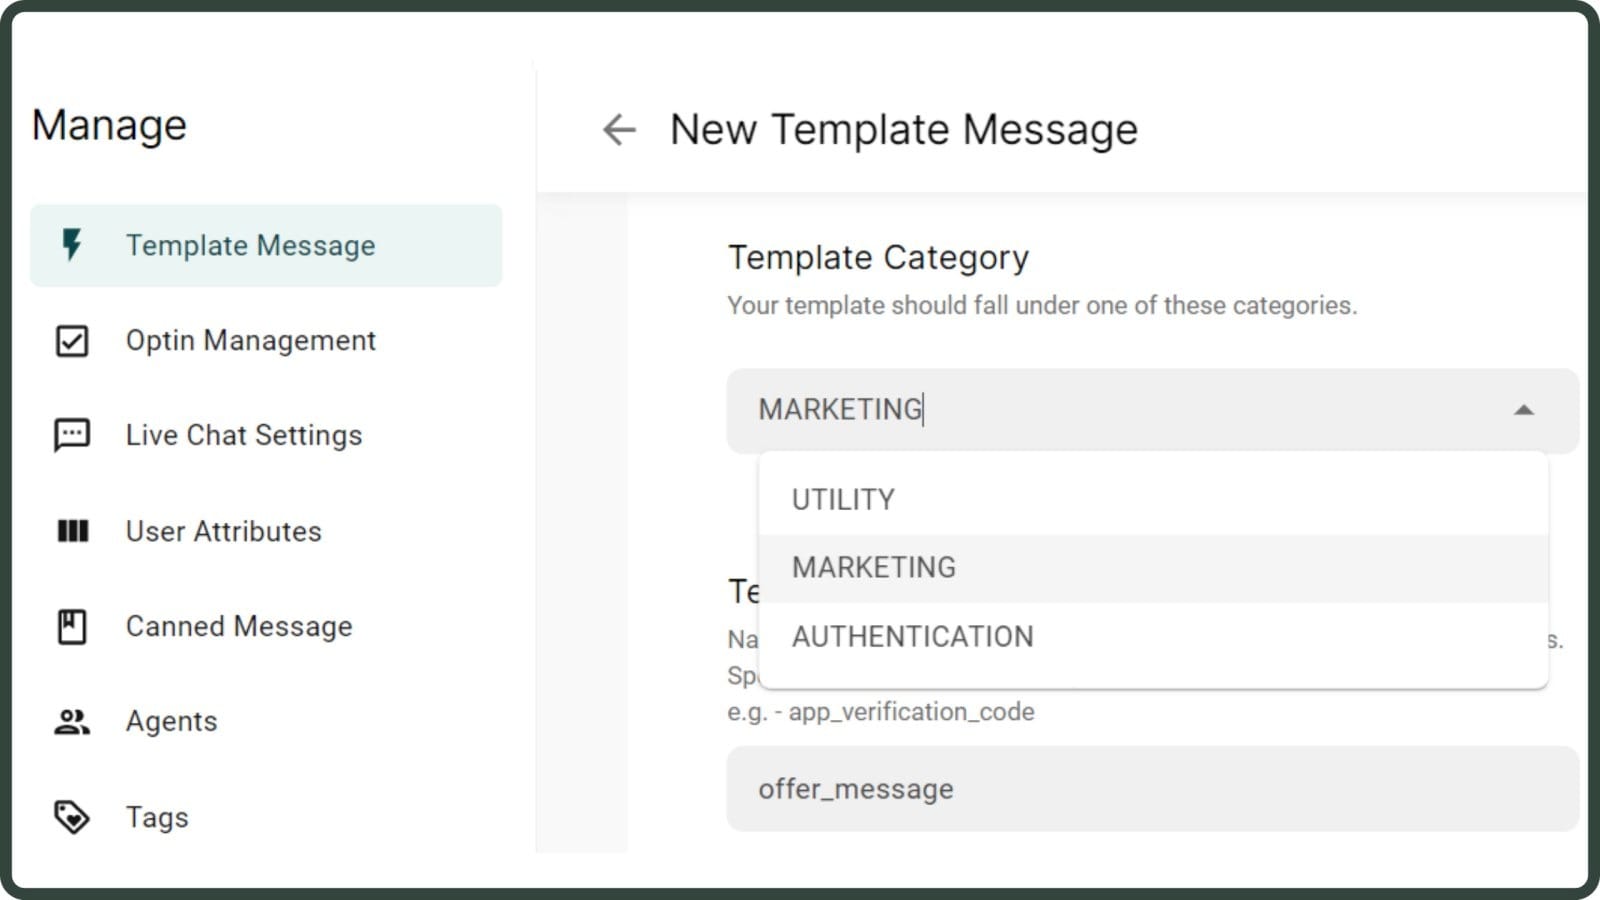Viewport: 1600px width, 900px height.
Task: Open Optin Management in the sidebar
Action: point(250,341)
